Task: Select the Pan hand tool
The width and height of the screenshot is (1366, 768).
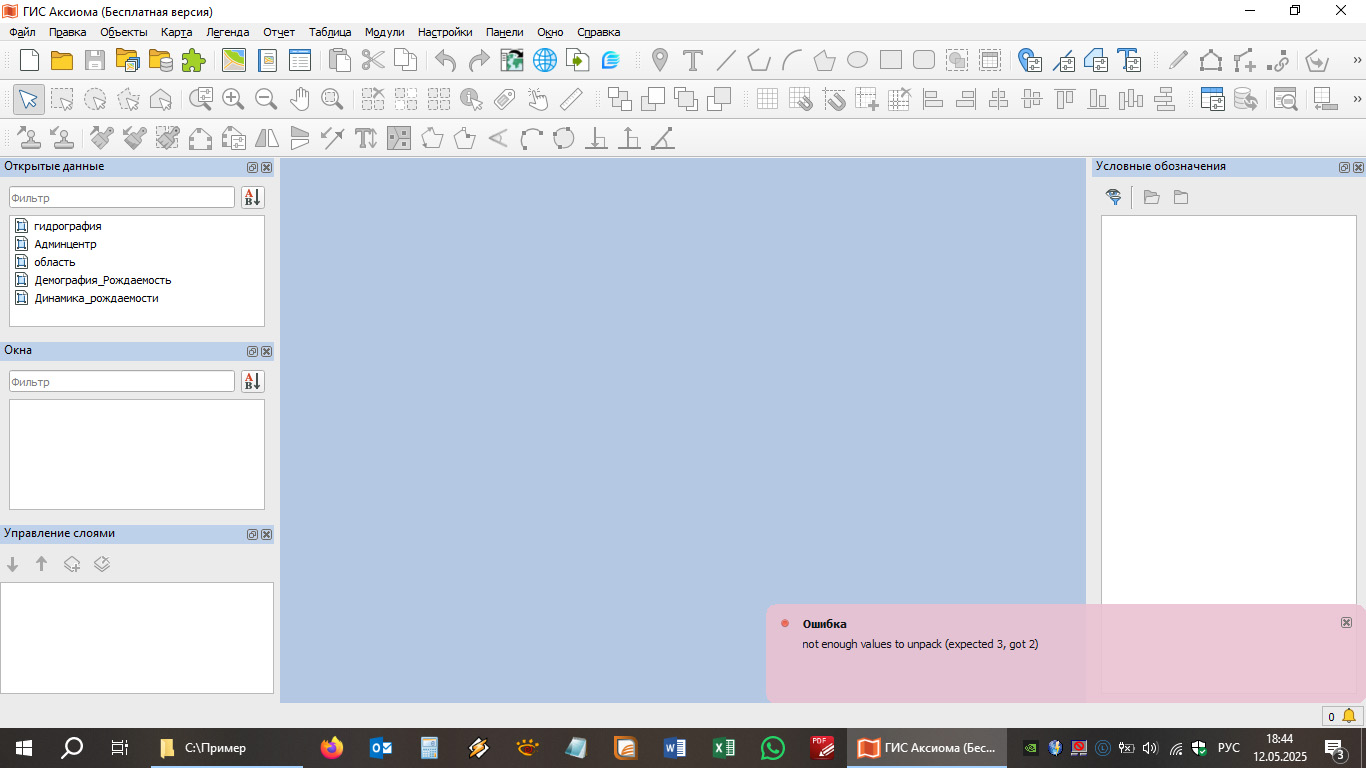Action: click(299, 99)
